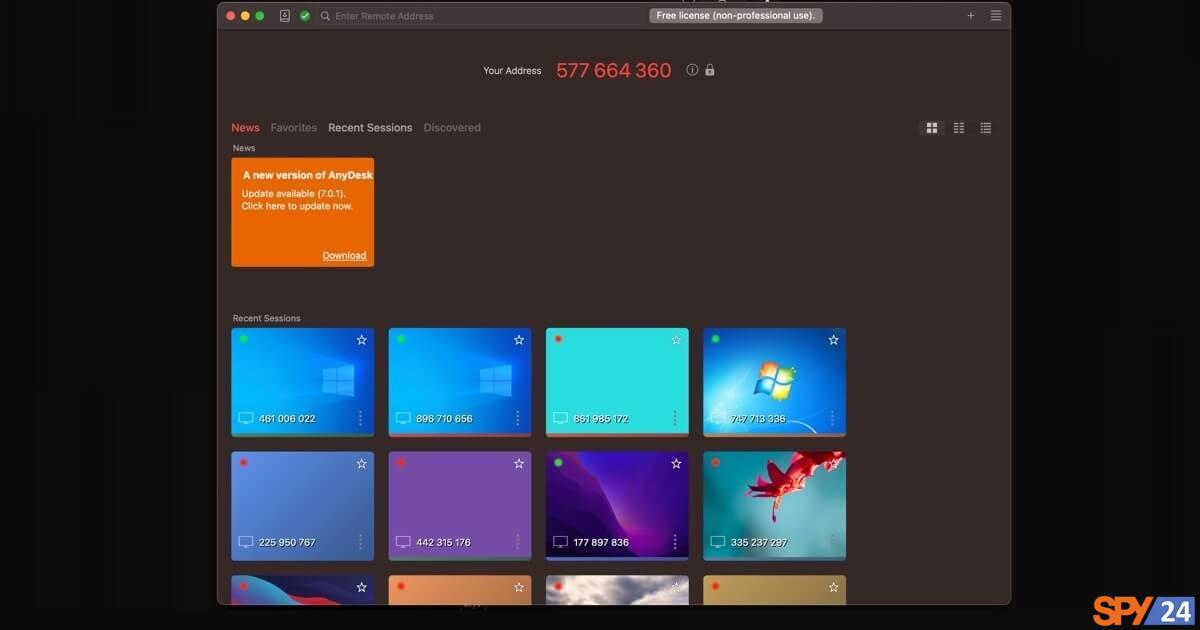Switch to detailed list view of sessions

pyautogui.click(x=958, y=127)
